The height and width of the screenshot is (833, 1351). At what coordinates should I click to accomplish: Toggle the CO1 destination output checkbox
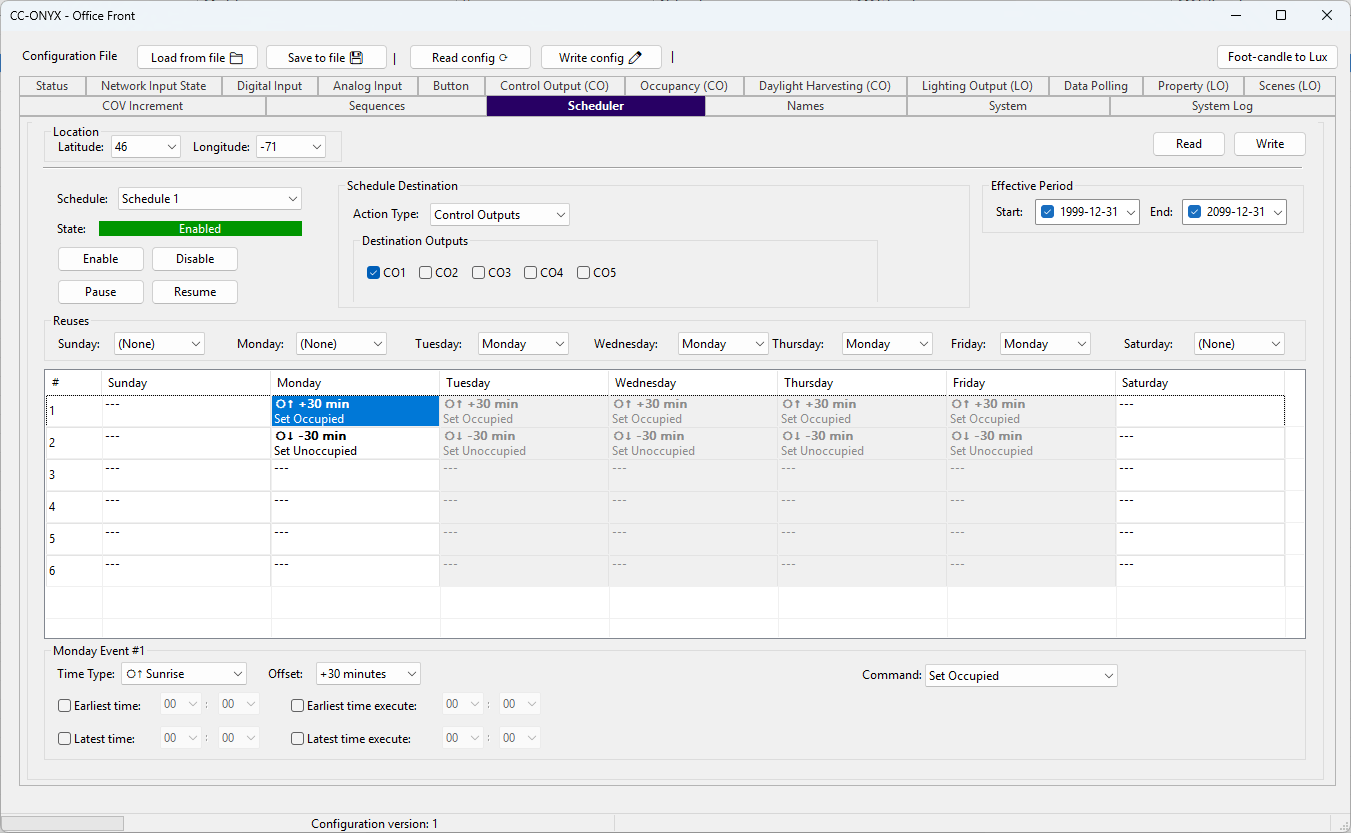tap(373, 272)
